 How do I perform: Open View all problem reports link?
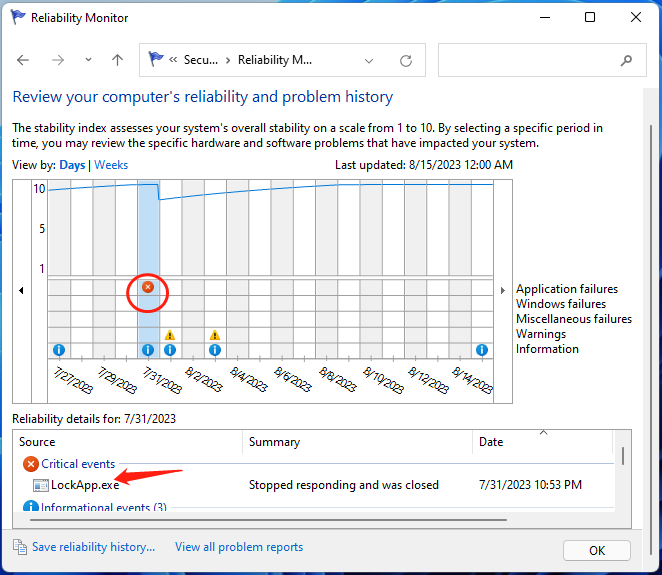(239, 547)
